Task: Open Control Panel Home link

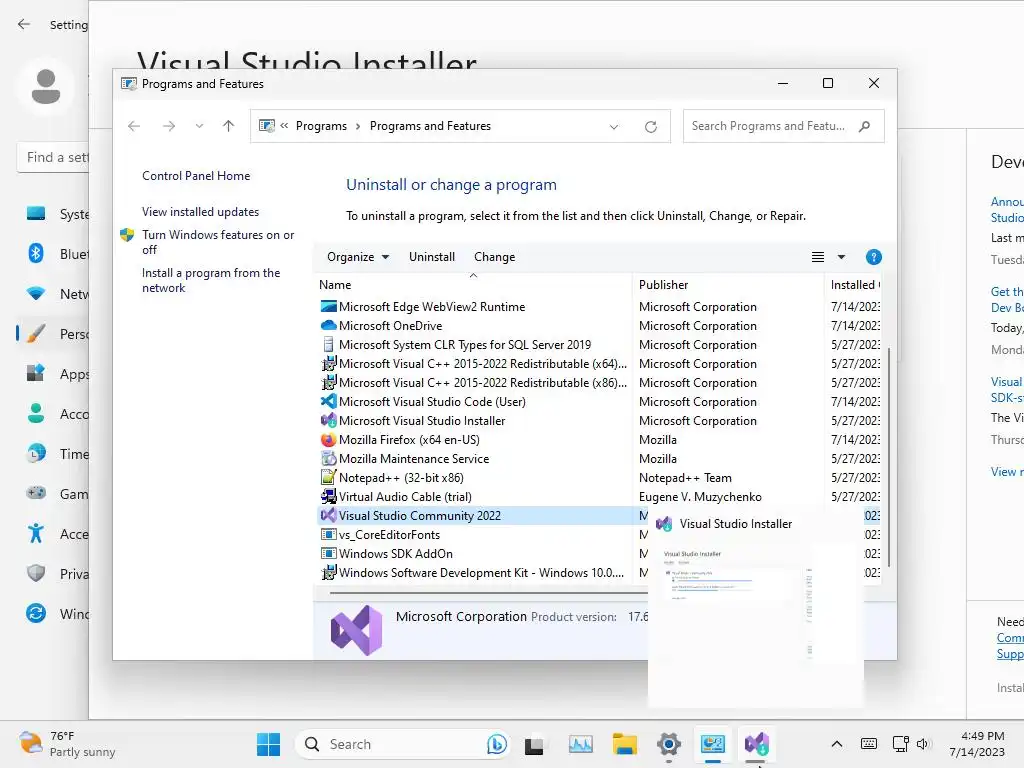Action: (196, 176)
